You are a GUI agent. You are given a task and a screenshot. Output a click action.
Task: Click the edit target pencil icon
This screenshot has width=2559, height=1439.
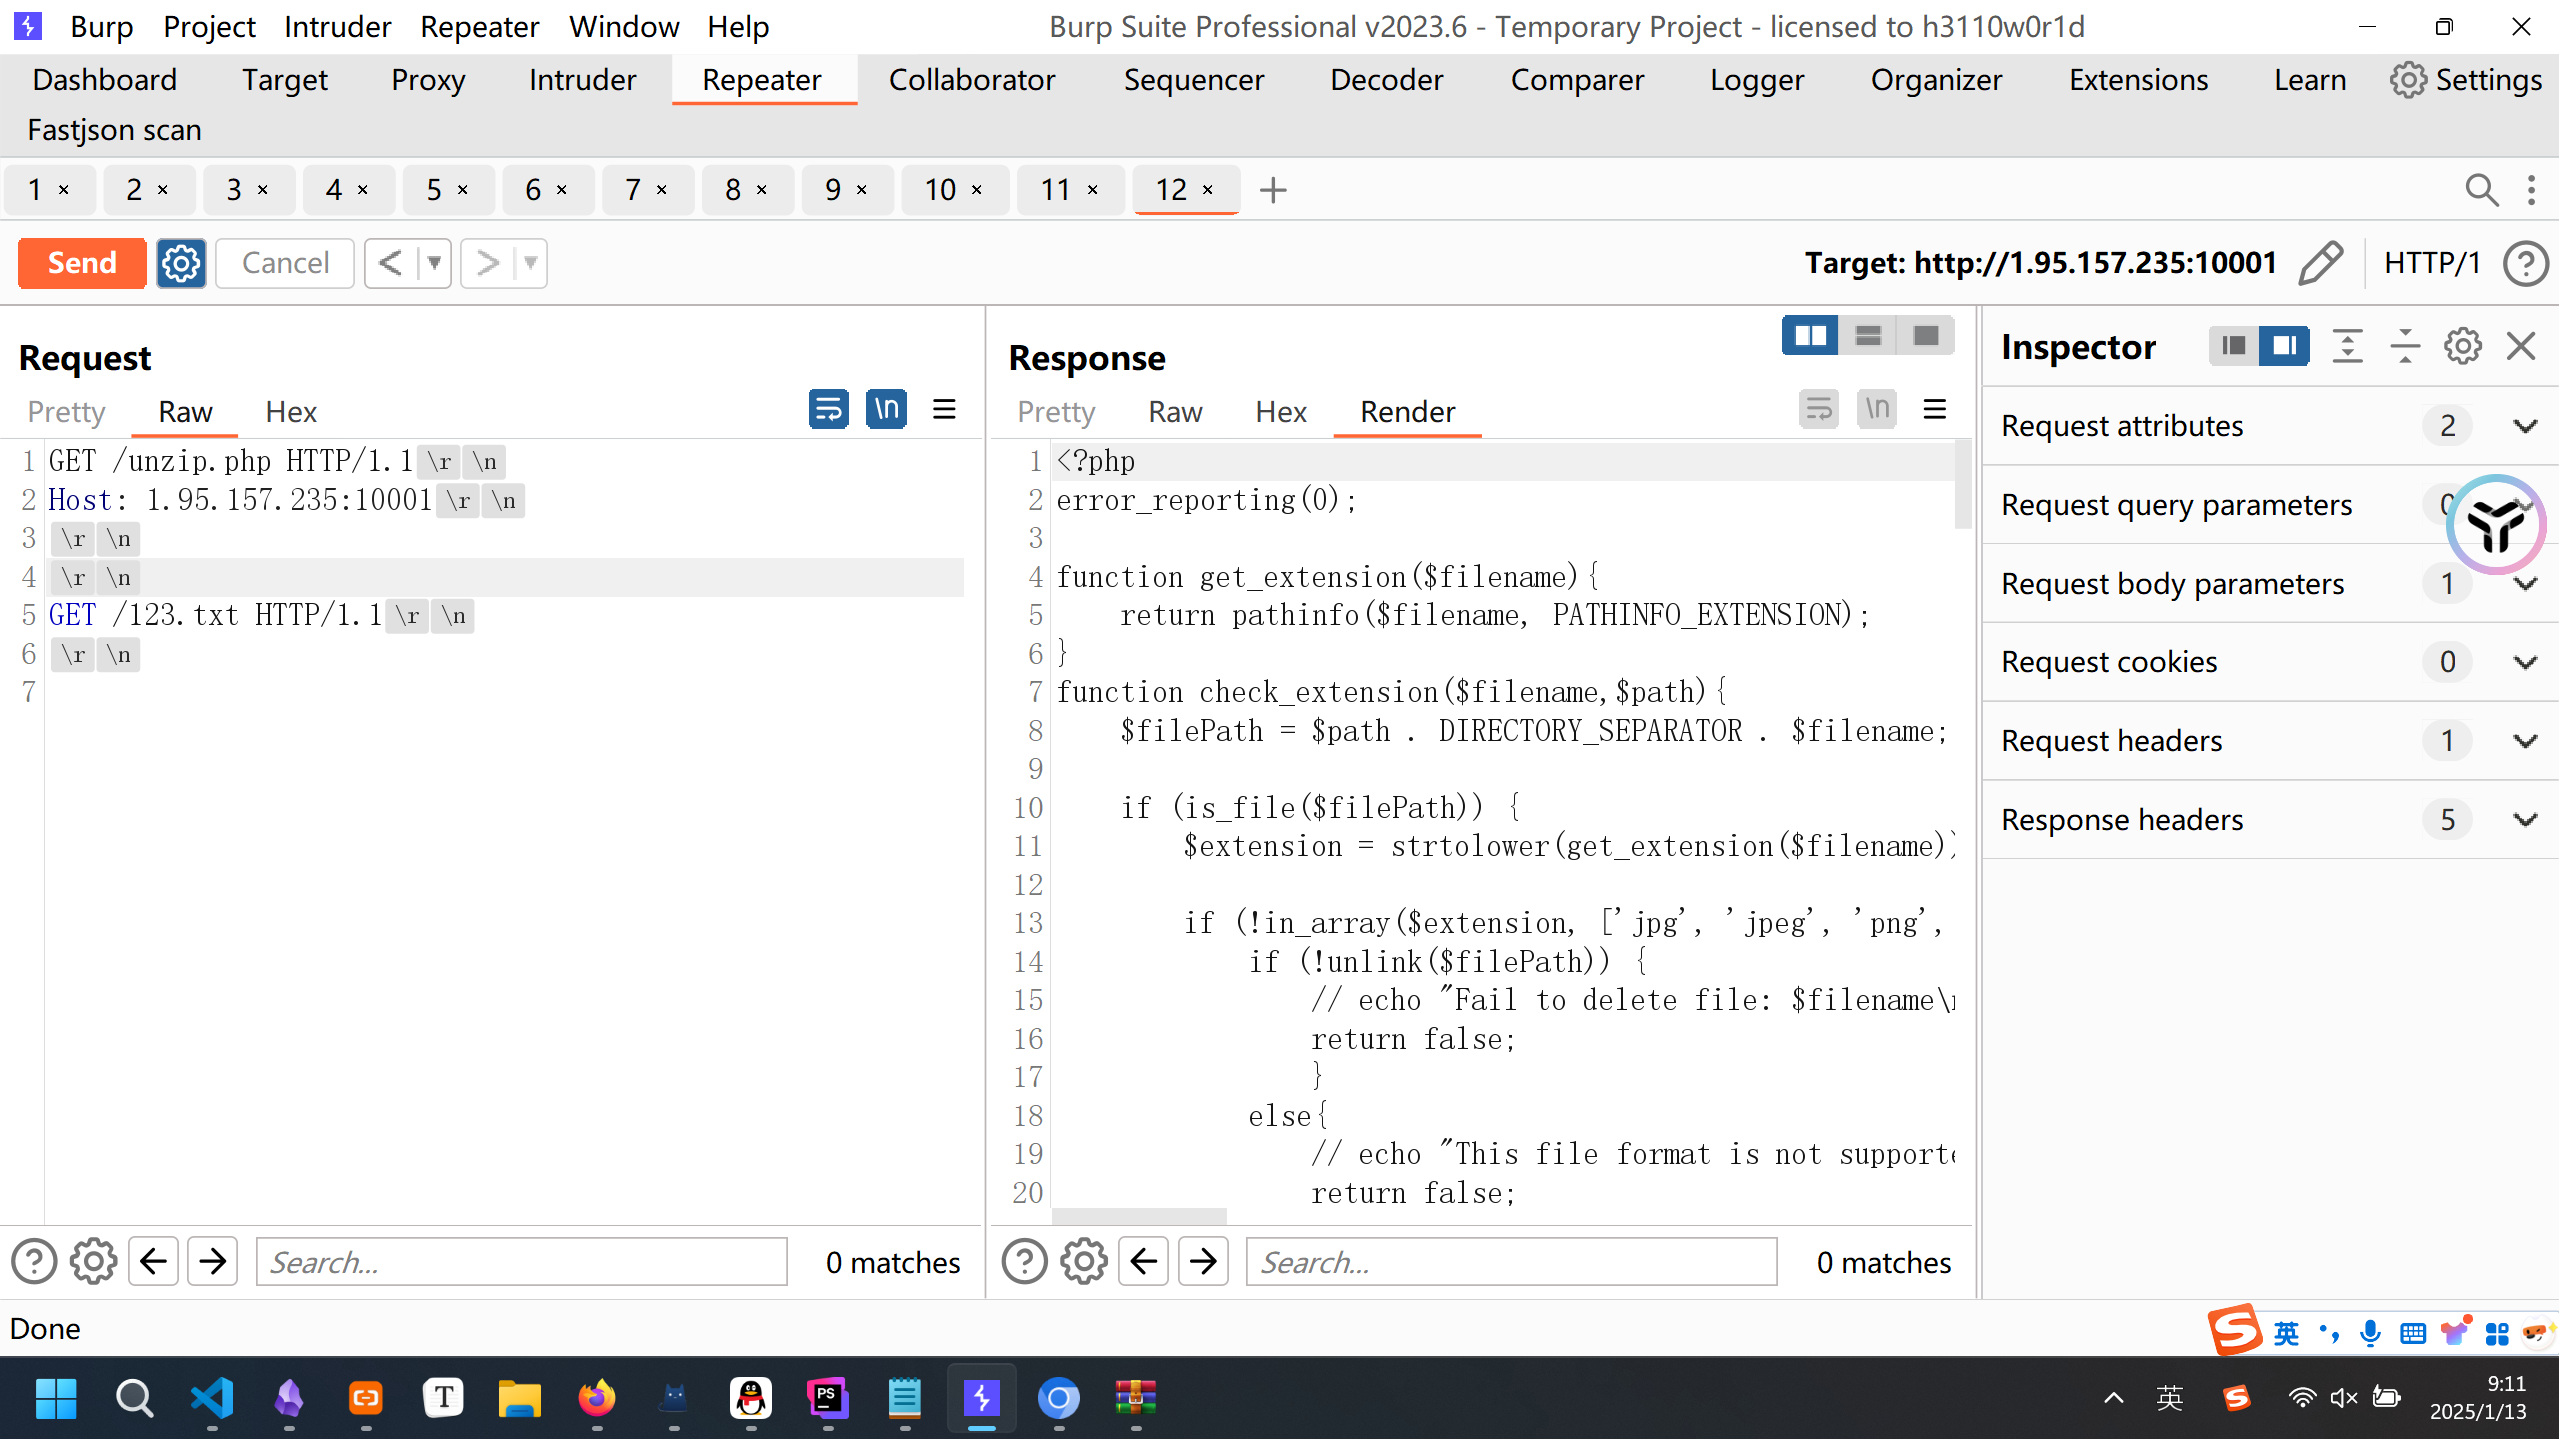[2320, 263]
